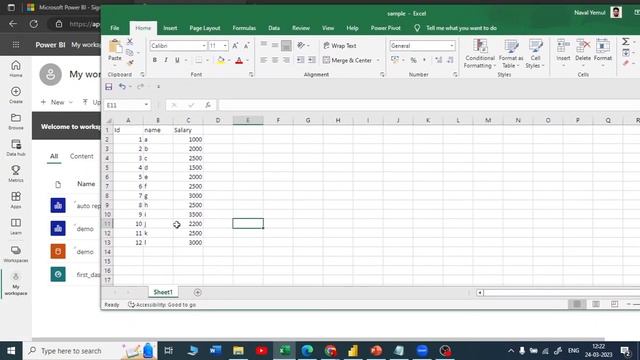Image resolution: width=640 pixels, height=360 pixels.
Task: Open fill color dropdown arrow
Action: coord(229,60)
